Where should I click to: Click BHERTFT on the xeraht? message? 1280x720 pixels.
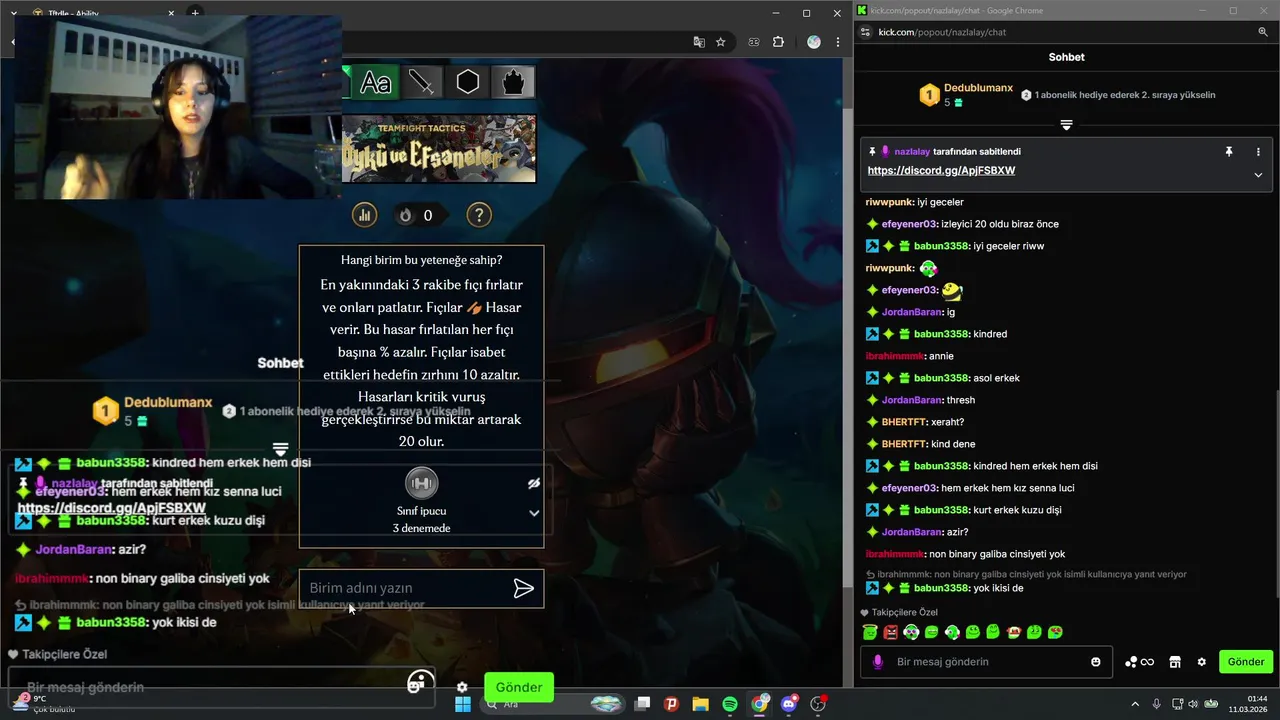904,422
